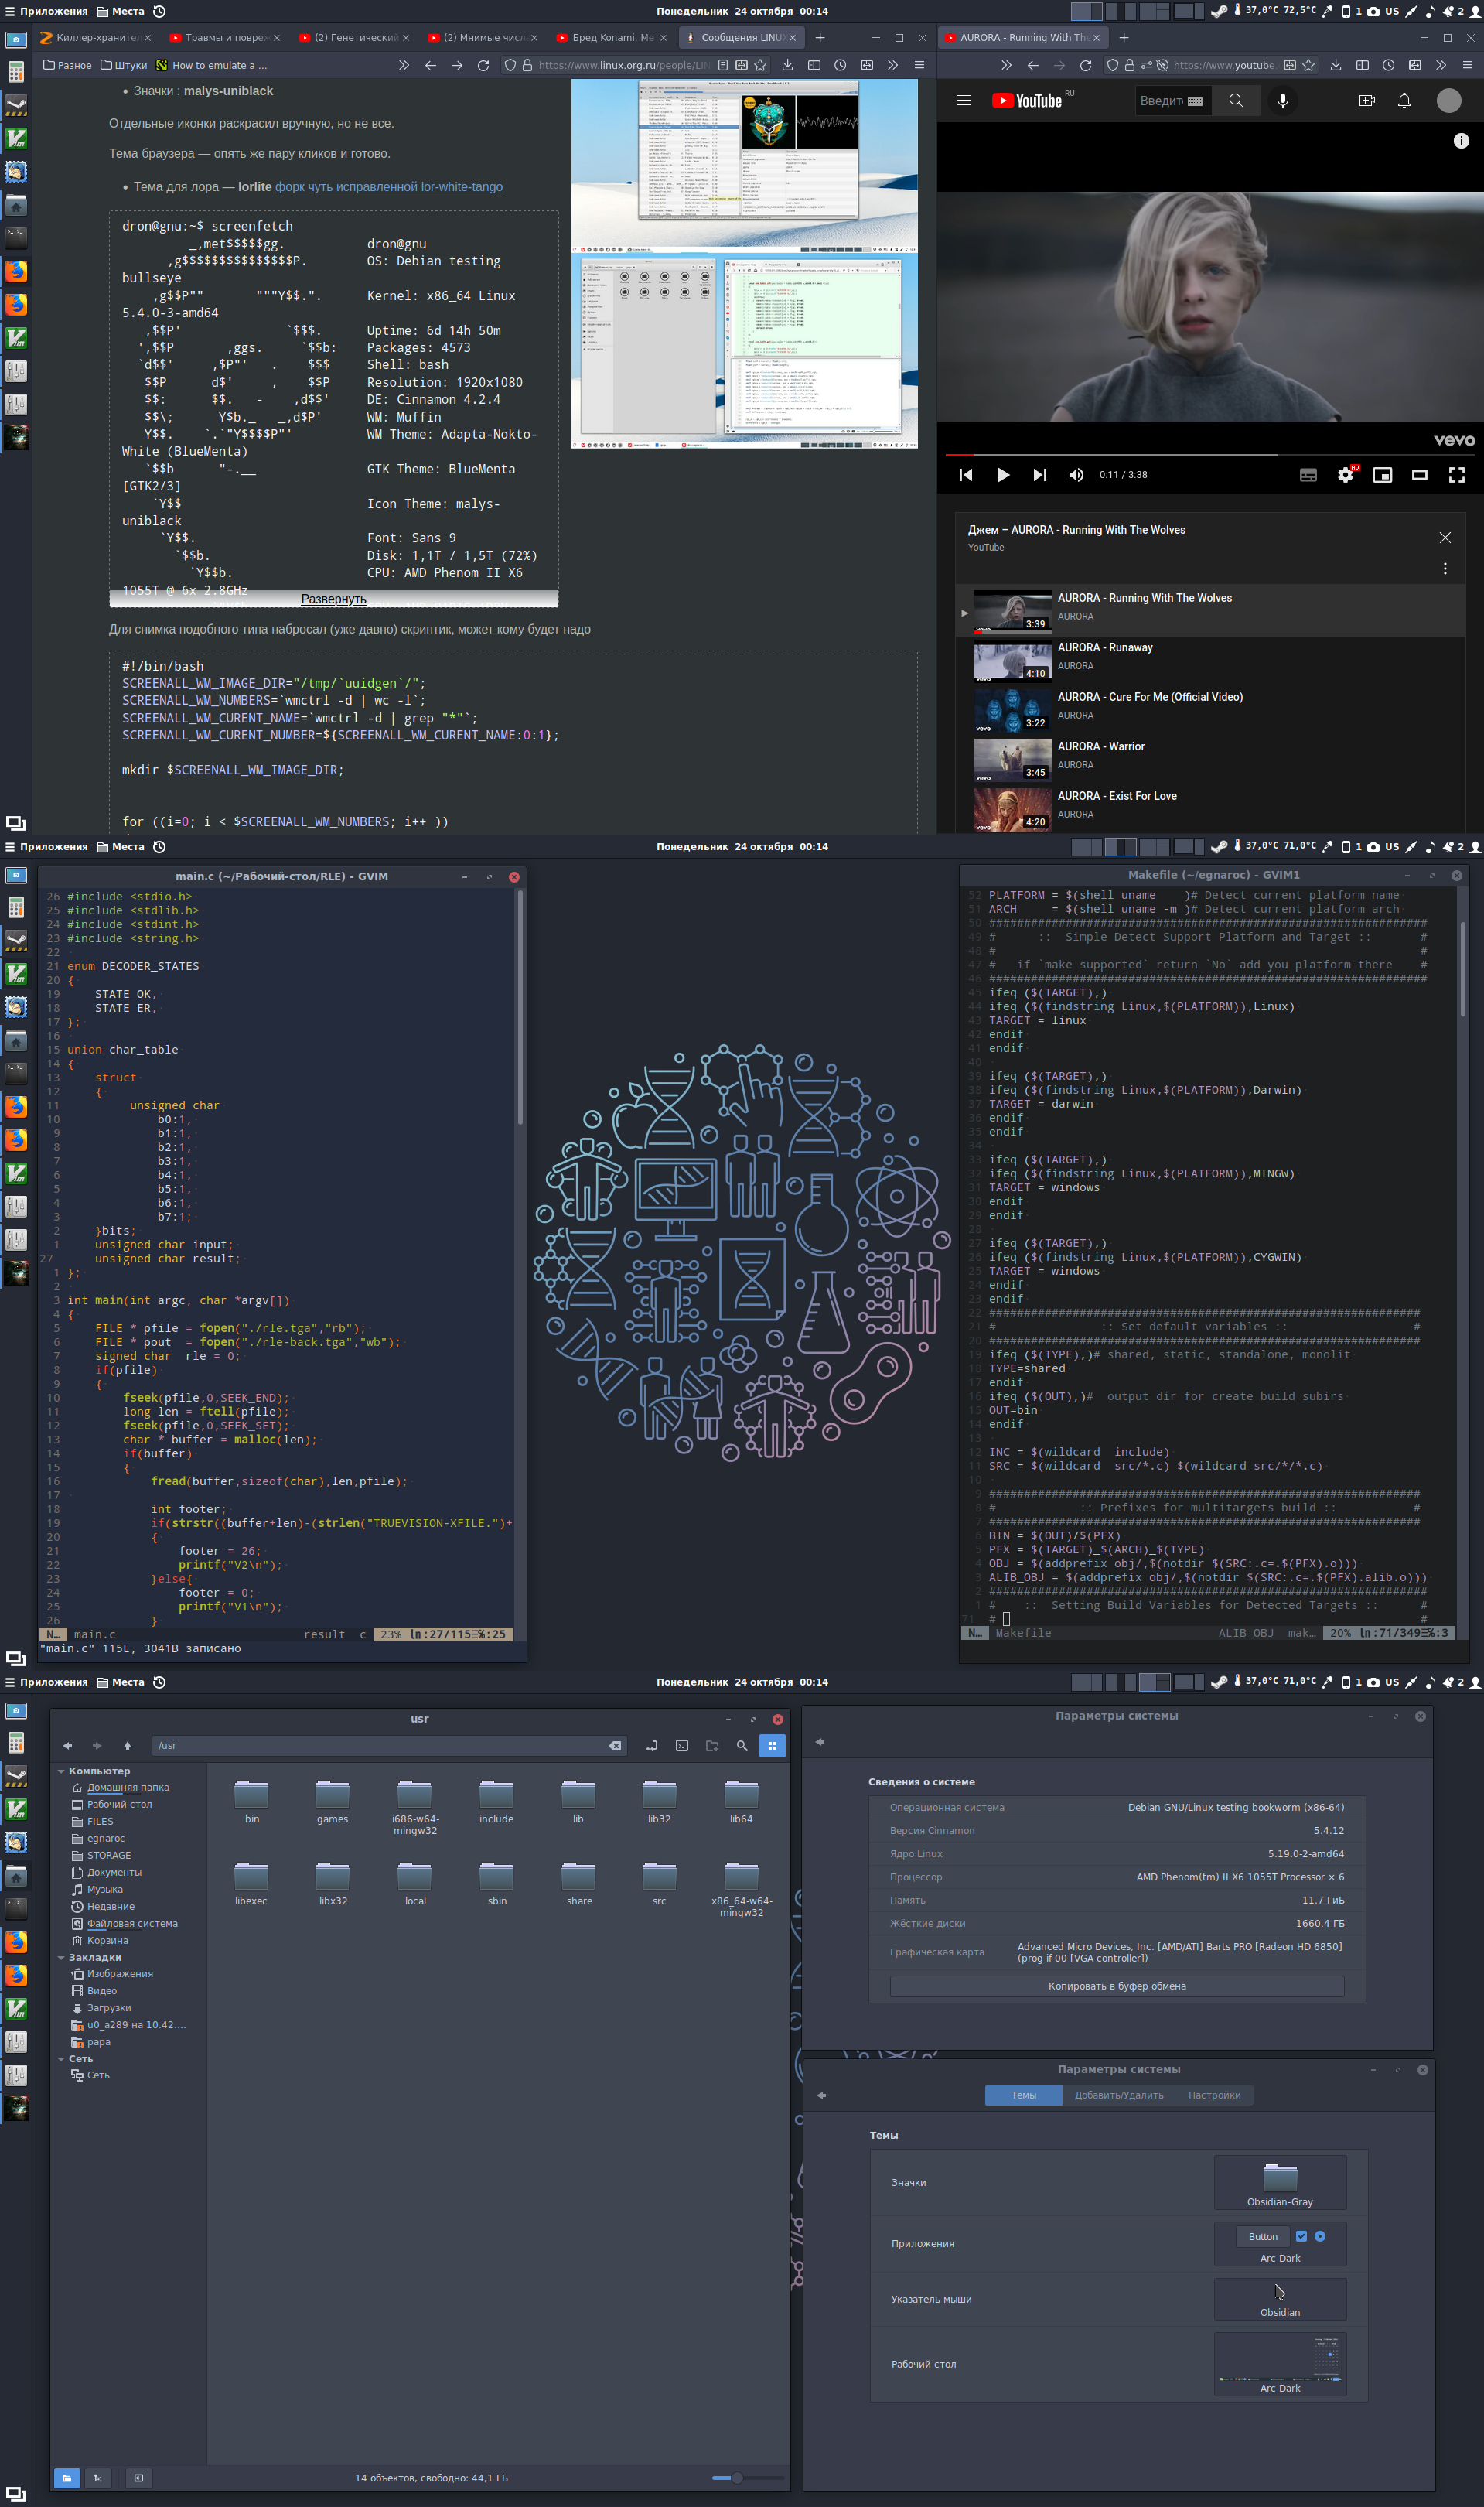Mute the YouTube player volume
The image size is (1484, 2507).
click(x=1076, y=475)
